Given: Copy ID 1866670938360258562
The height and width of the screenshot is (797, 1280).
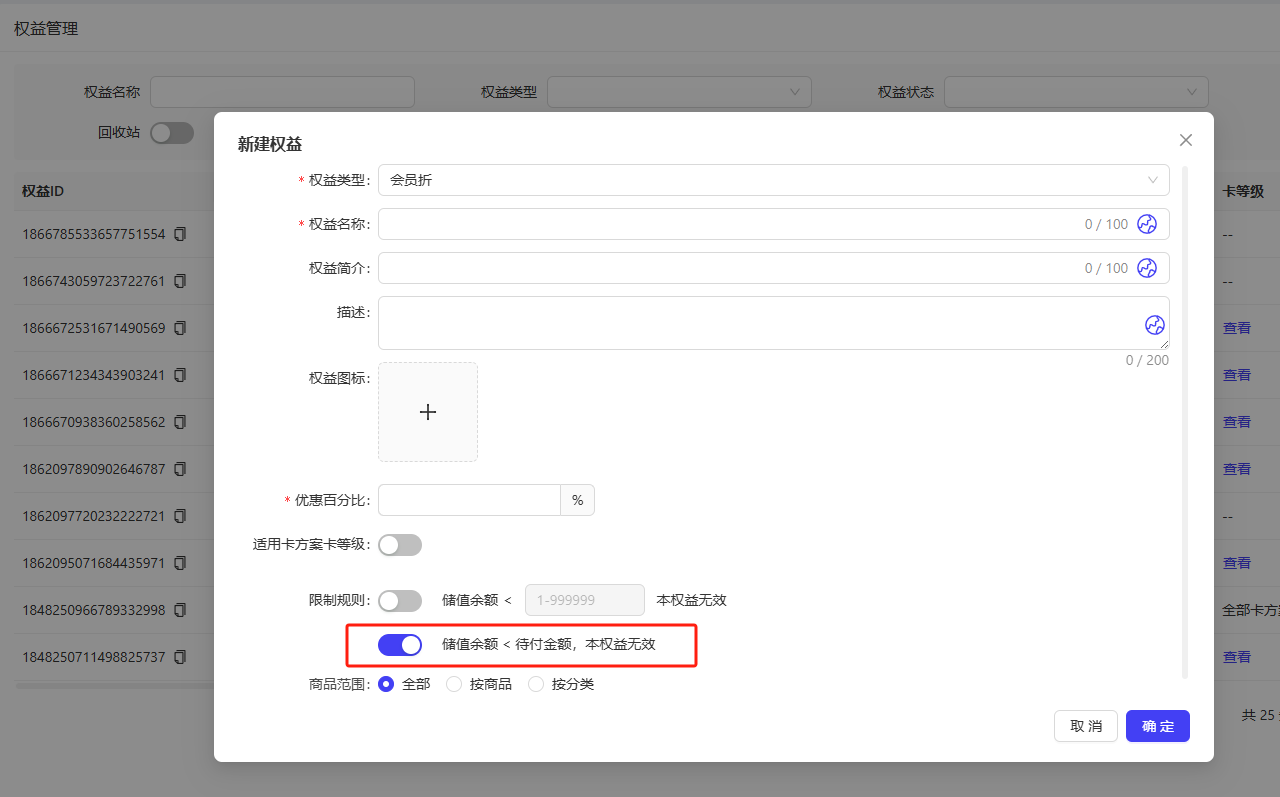Looking at the screenshot, I should (180, 422).
